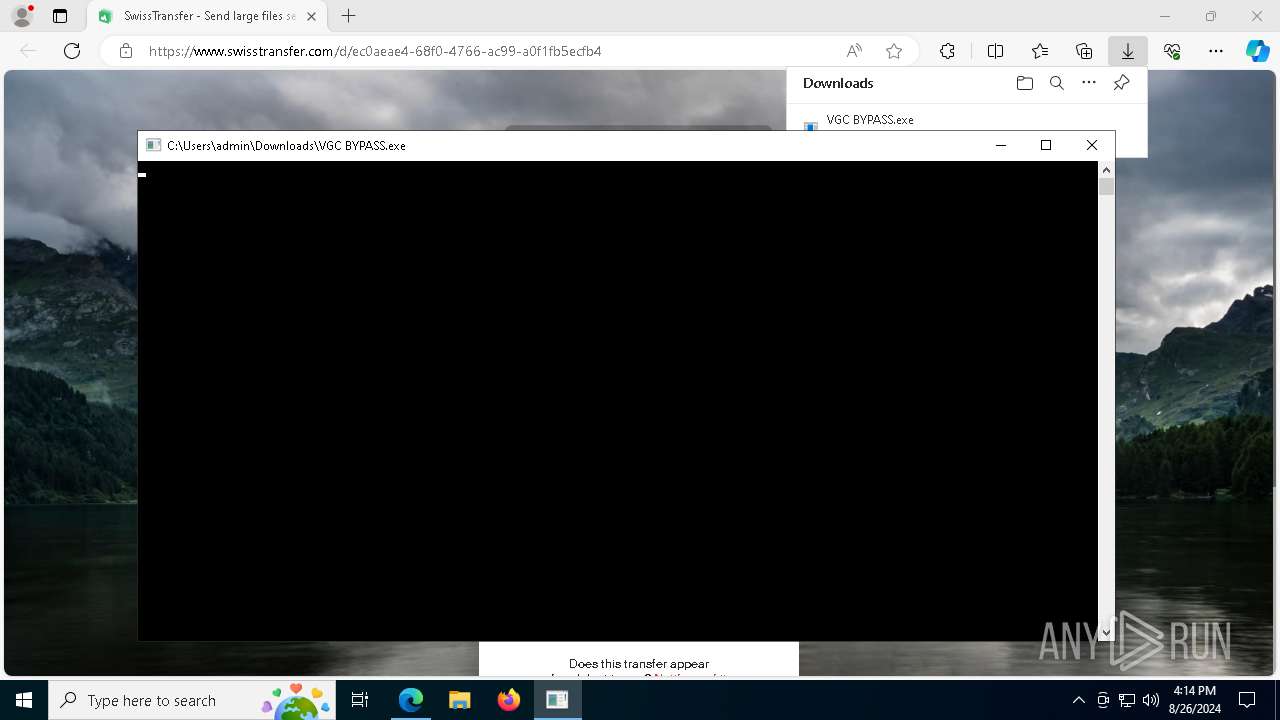
Task: Open more options in Downloads panel
Action: click(x=1089, y=83)
